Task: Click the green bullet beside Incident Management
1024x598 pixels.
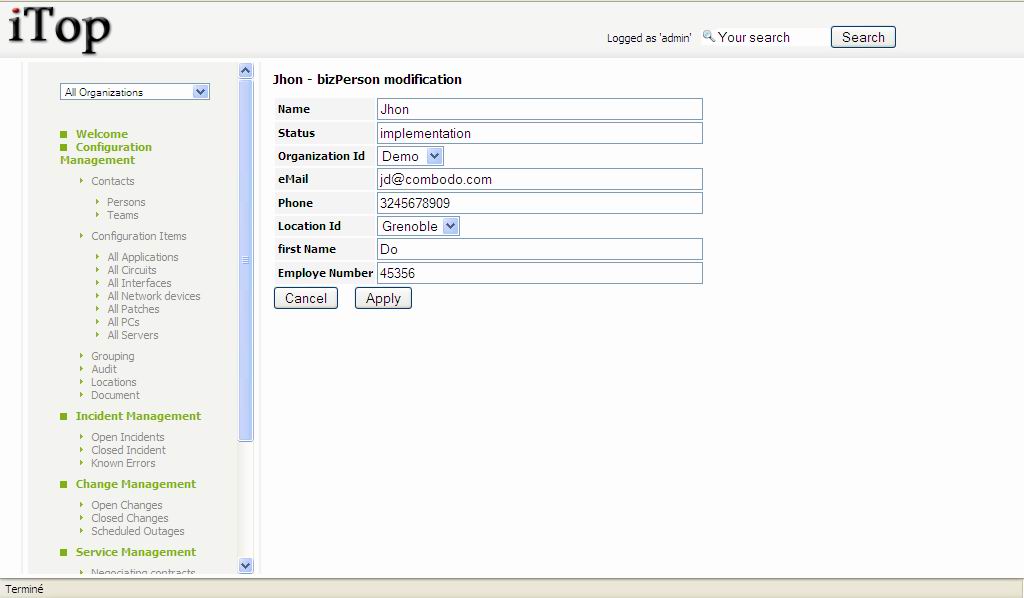Action: pyautogui.click(x=63, y=417)
